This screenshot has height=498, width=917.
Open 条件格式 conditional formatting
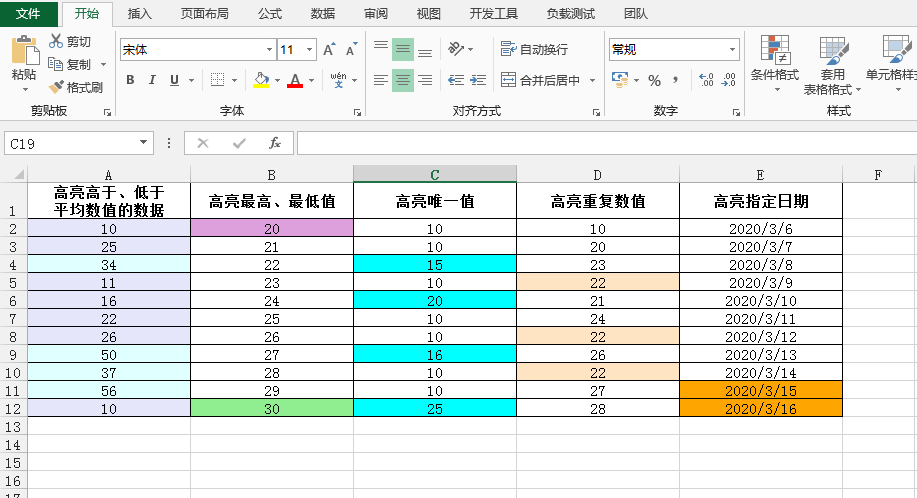[775, 63]
